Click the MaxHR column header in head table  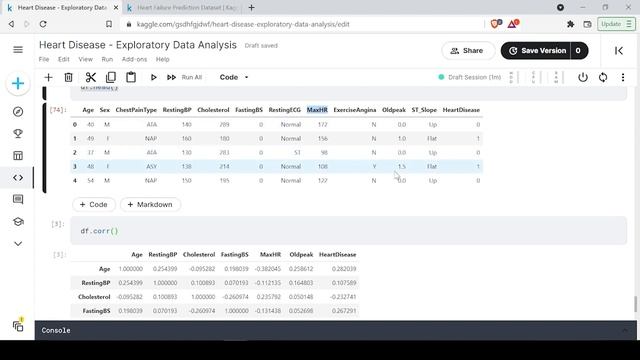[x=317, y=110]
